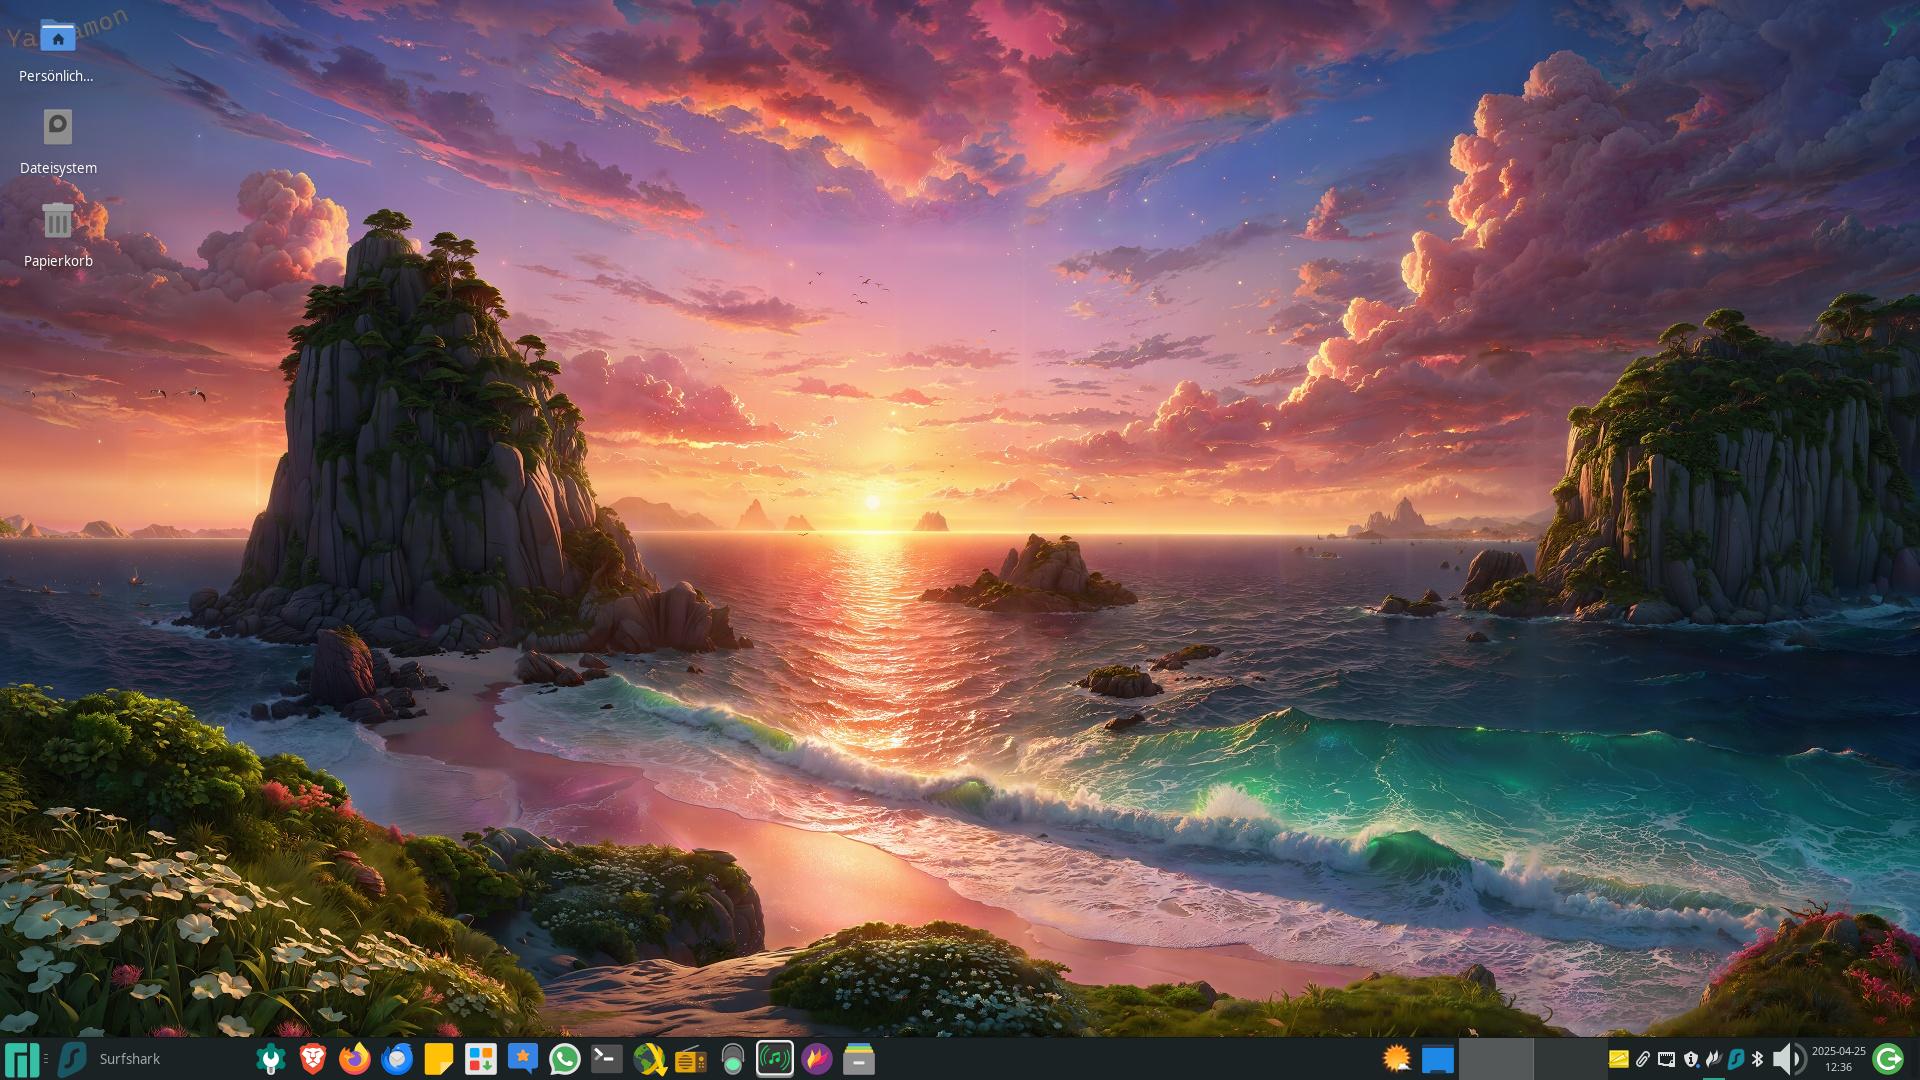Screen dimensions: 1920x1080
Task: Open the Manjaro application menu
Action: tap(22, 1059)
